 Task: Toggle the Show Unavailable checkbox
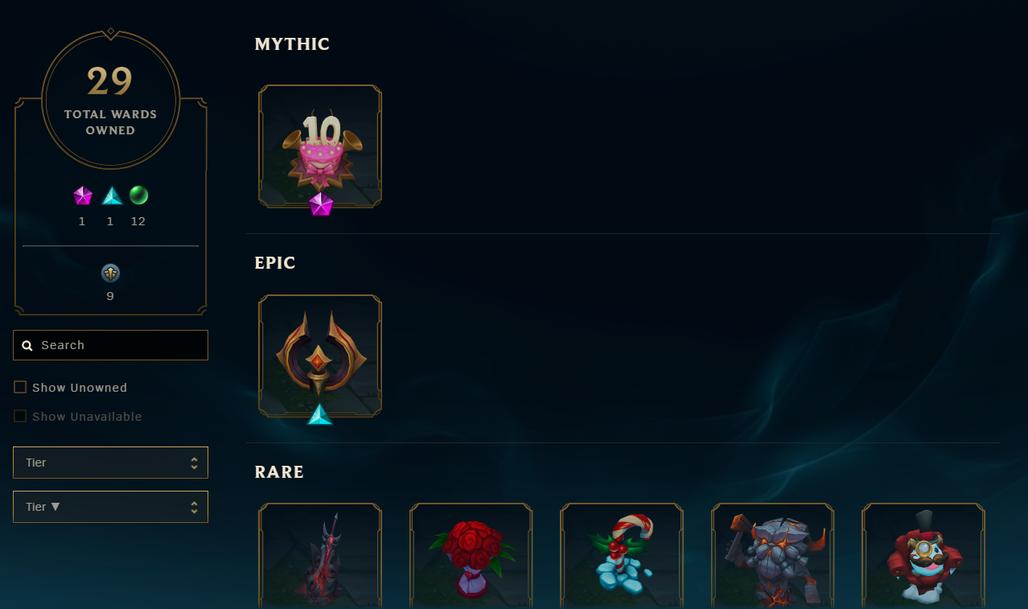(x=20, y=416)
